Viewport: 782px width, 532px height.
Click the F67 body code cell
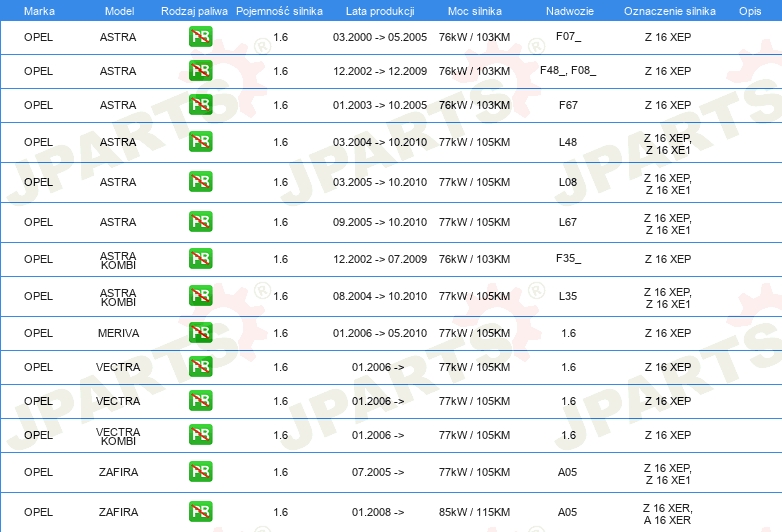(x=568, y=105)
